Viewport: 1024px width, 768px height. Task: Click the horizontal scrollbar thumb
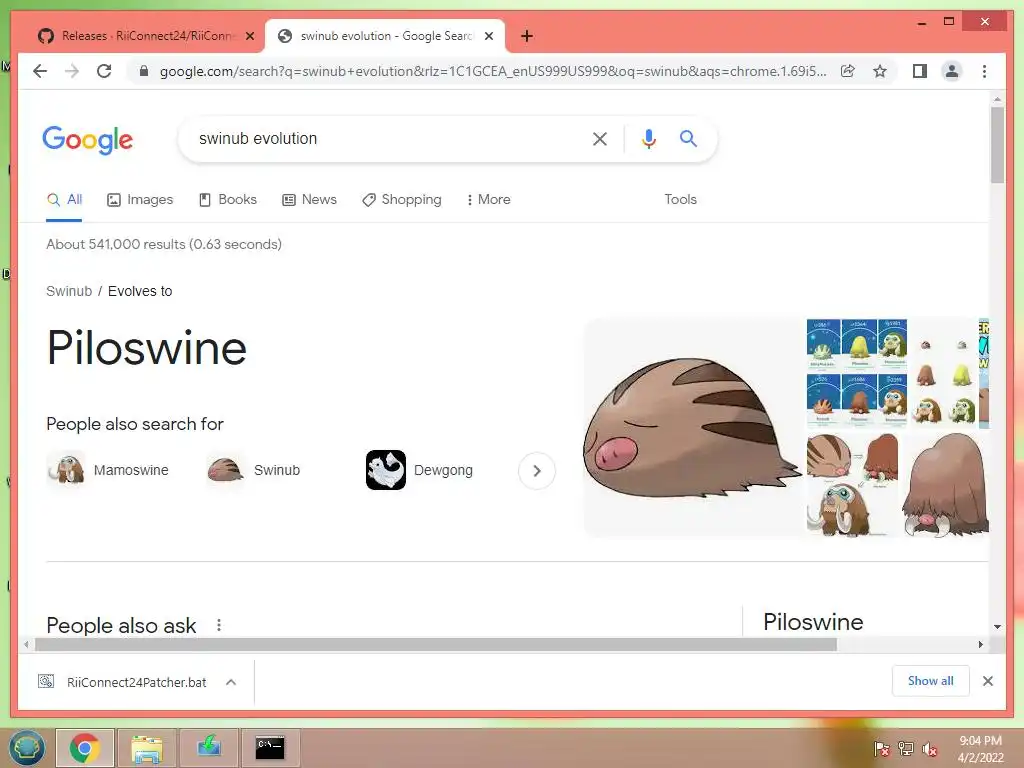(x=436, y=645)
